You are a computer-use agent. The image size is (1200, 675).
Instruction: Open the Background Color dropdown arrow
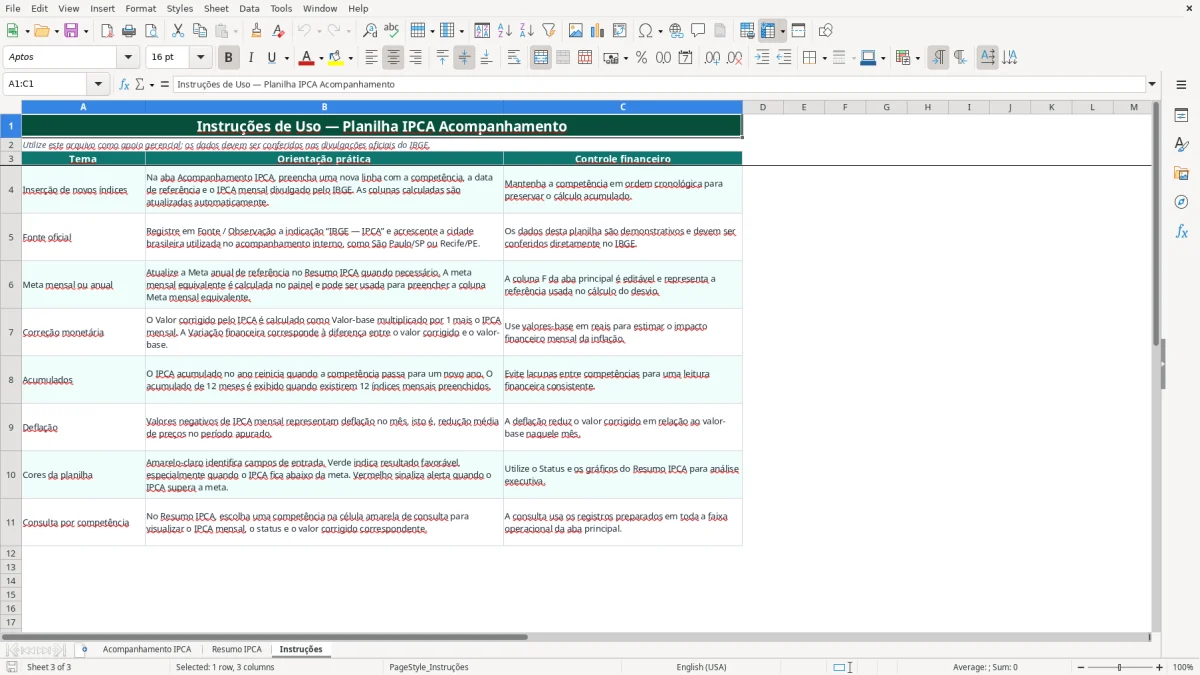(350, 58)
